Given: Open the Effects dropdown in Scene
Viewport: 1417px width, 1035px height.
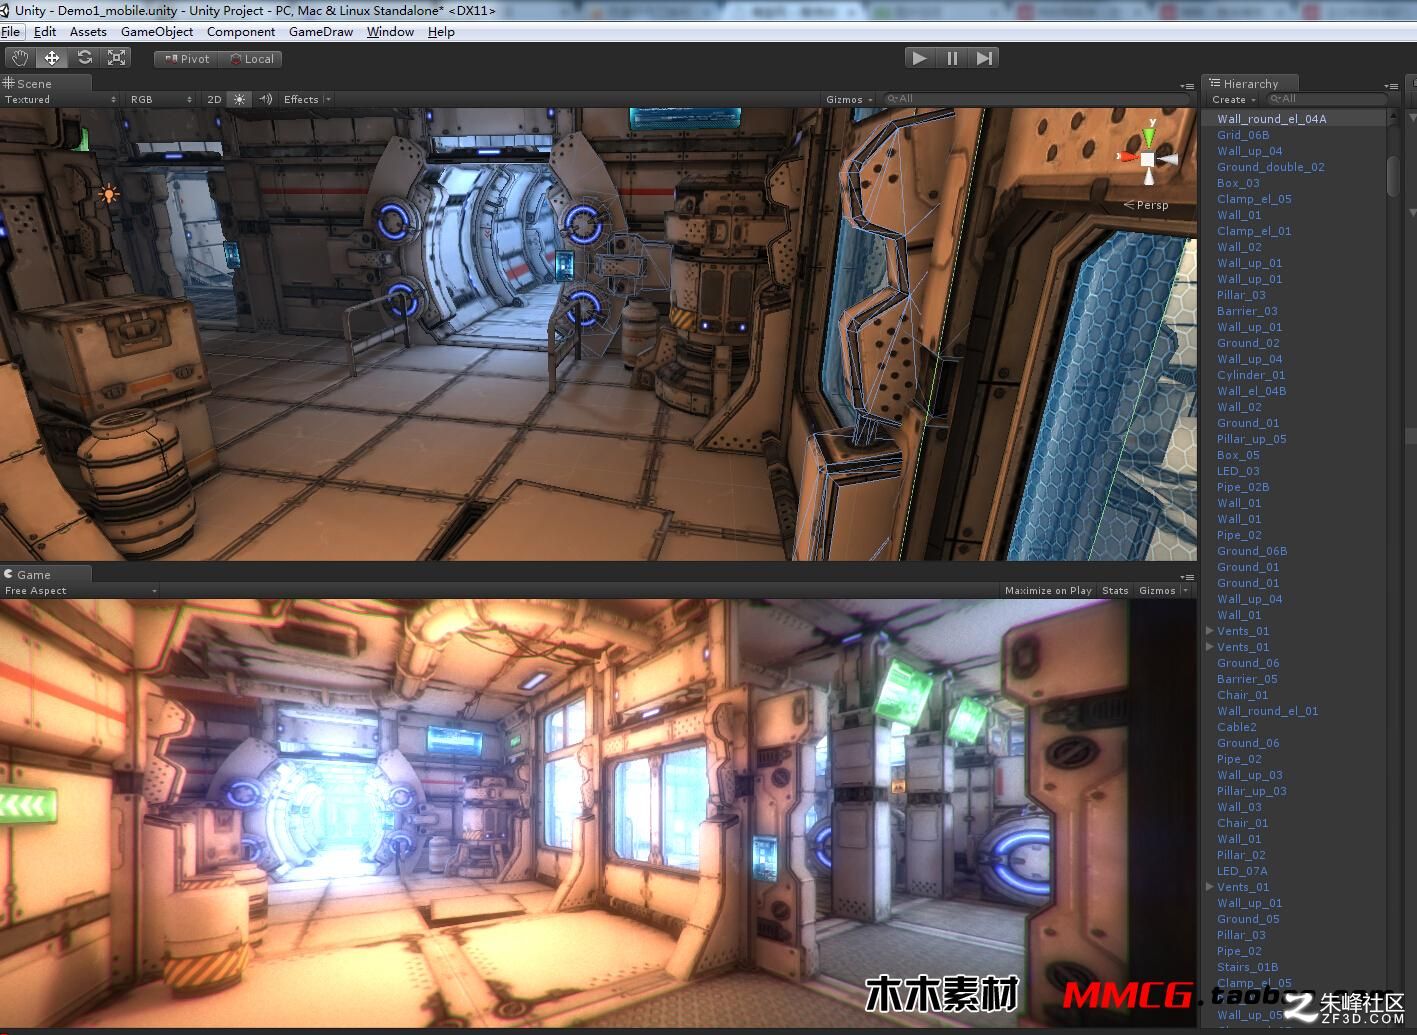Looking at the screenshot, I should (306, 99).
